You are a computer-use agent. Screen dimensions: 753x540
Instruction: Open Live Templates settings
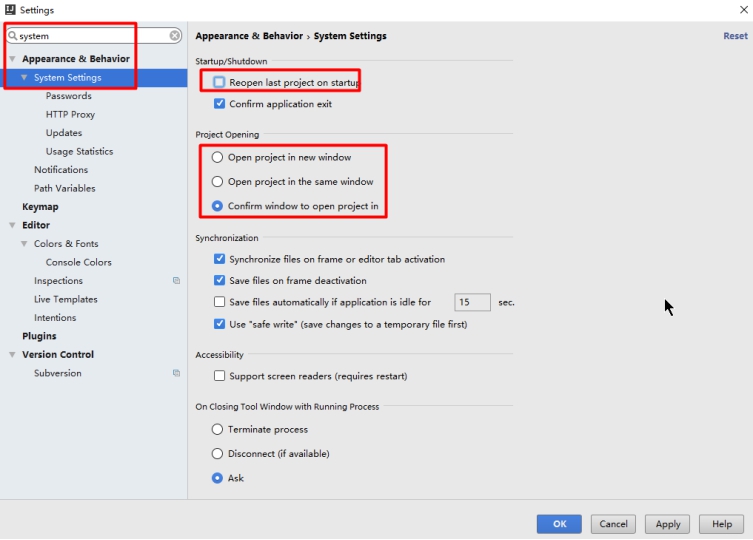tap(66, 299)
